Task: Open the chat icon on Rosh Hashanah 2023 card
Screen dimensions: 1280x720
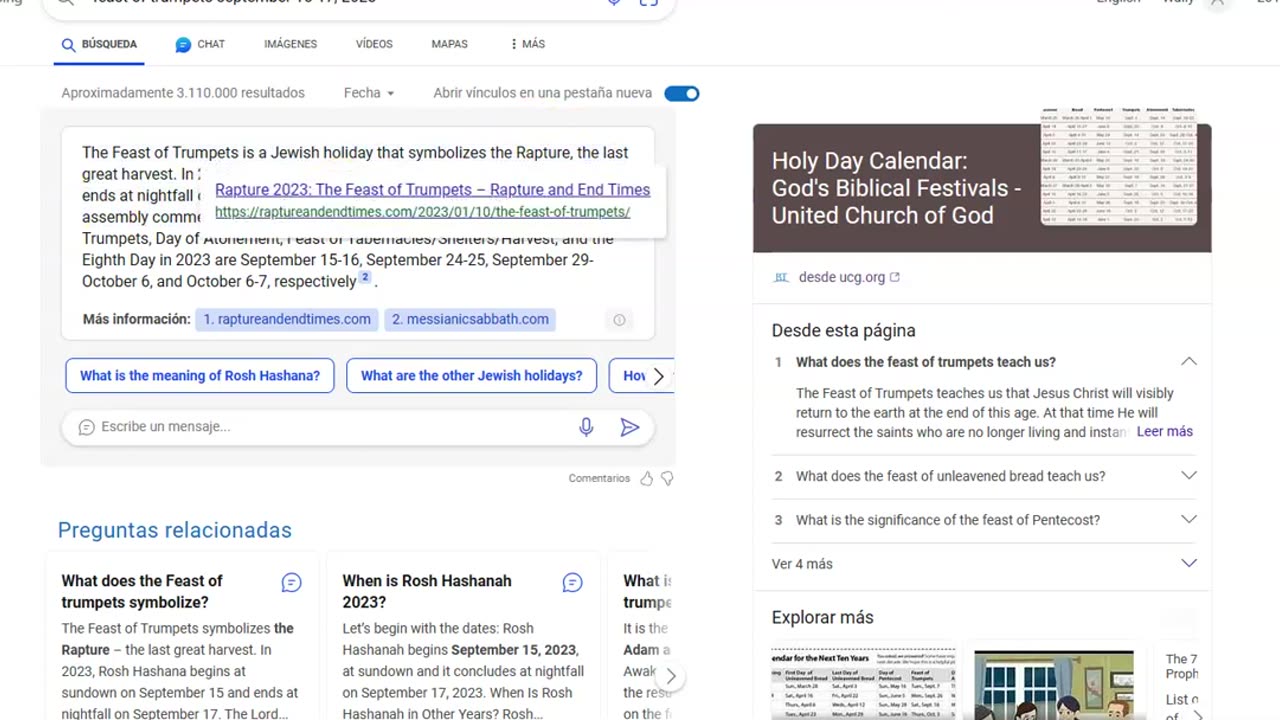Action: coord(572,583)
